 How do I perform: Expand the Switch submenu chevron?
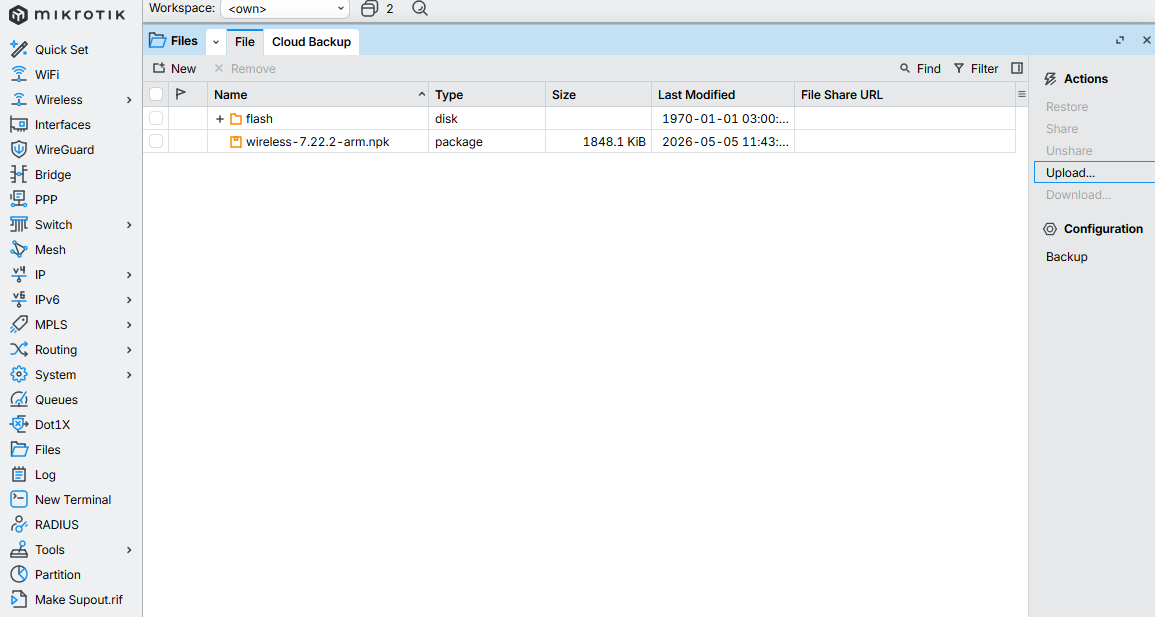click(x=129, y=225)
